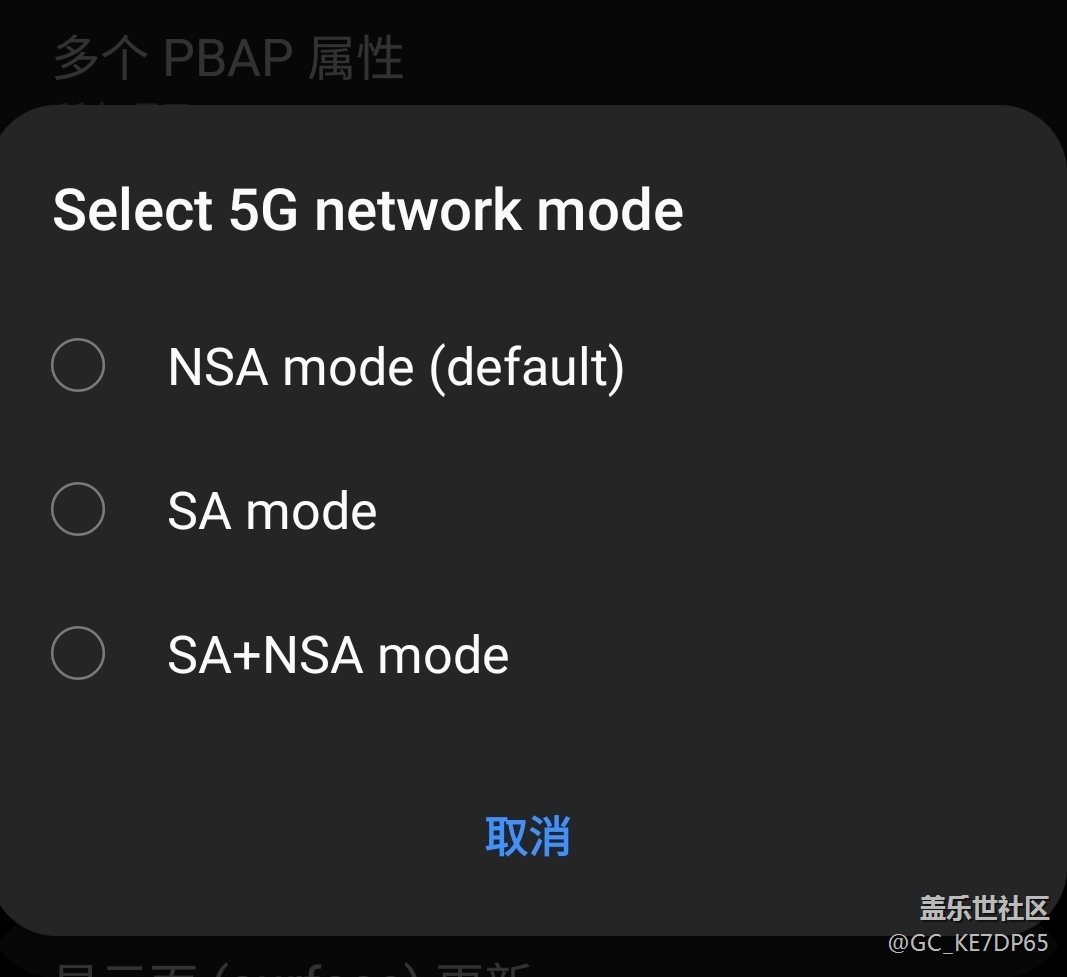This screenshot has height=977, width=1067.
Task: Click the @GC_KE7DP65 username watermark
Action: [x=968, y=942]
